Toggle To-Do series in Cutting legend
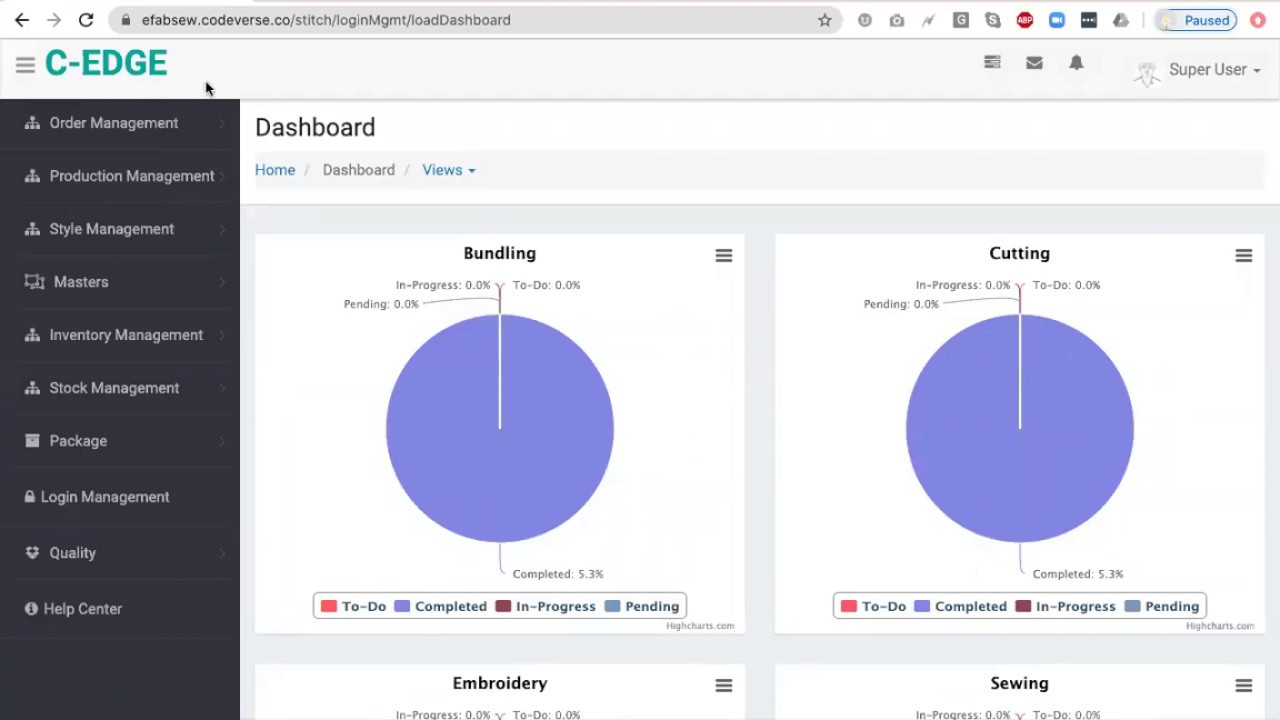The height and width of the screenshot is (720, 1280). click(873, 606)
